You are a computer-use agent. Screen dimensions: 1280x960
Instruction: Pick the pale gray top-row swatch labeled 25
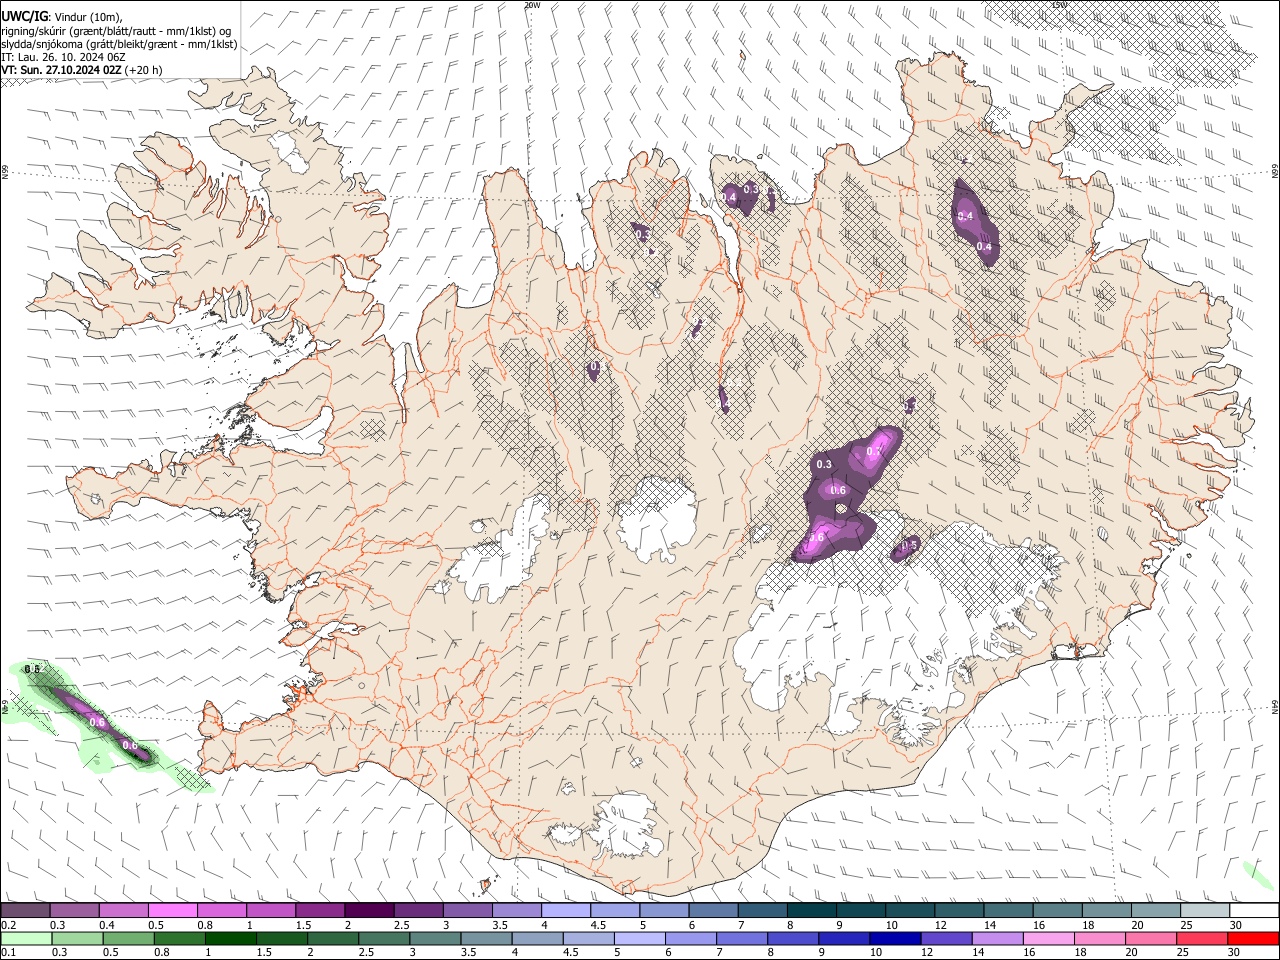tap(1204, 911)
